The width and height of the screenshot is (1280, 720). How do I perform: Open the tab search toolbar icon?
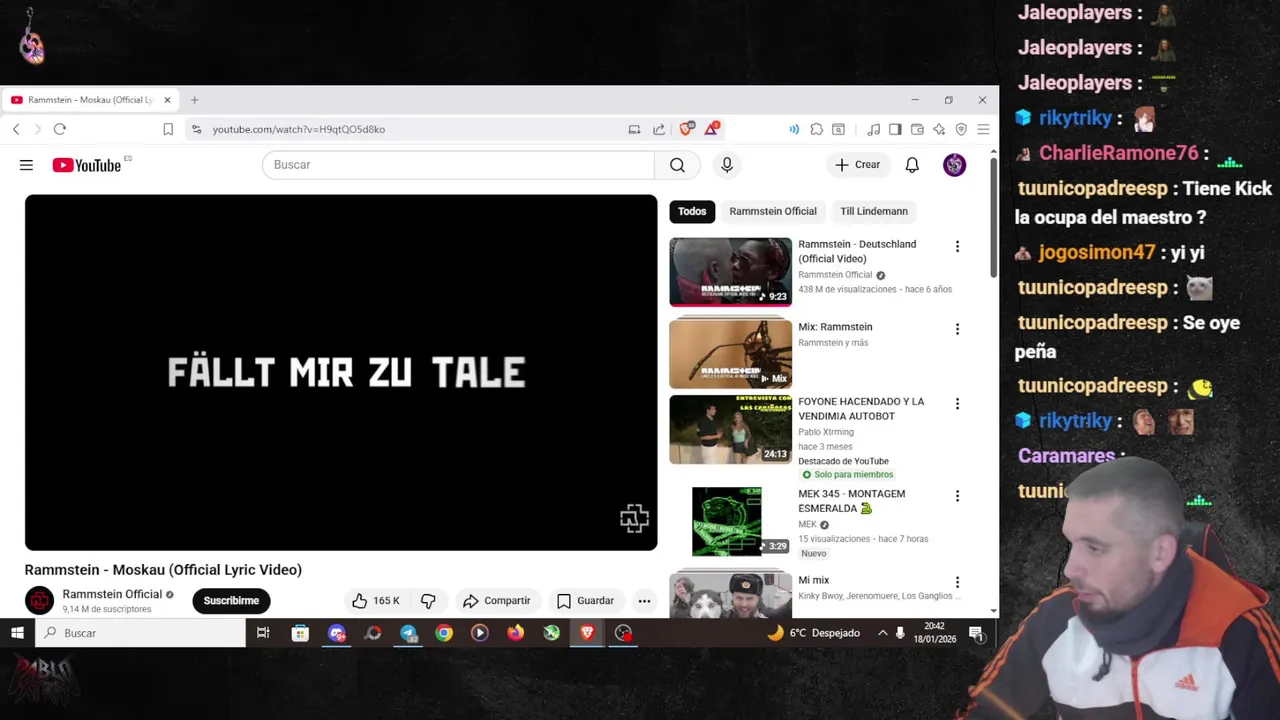(x=838, y=129)
